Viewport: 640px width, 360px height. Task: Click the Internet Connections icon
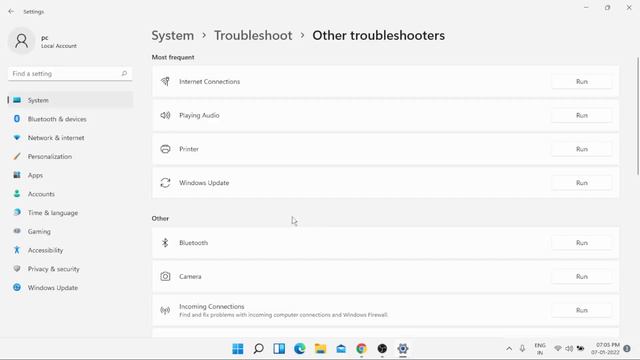pos(165,82)
